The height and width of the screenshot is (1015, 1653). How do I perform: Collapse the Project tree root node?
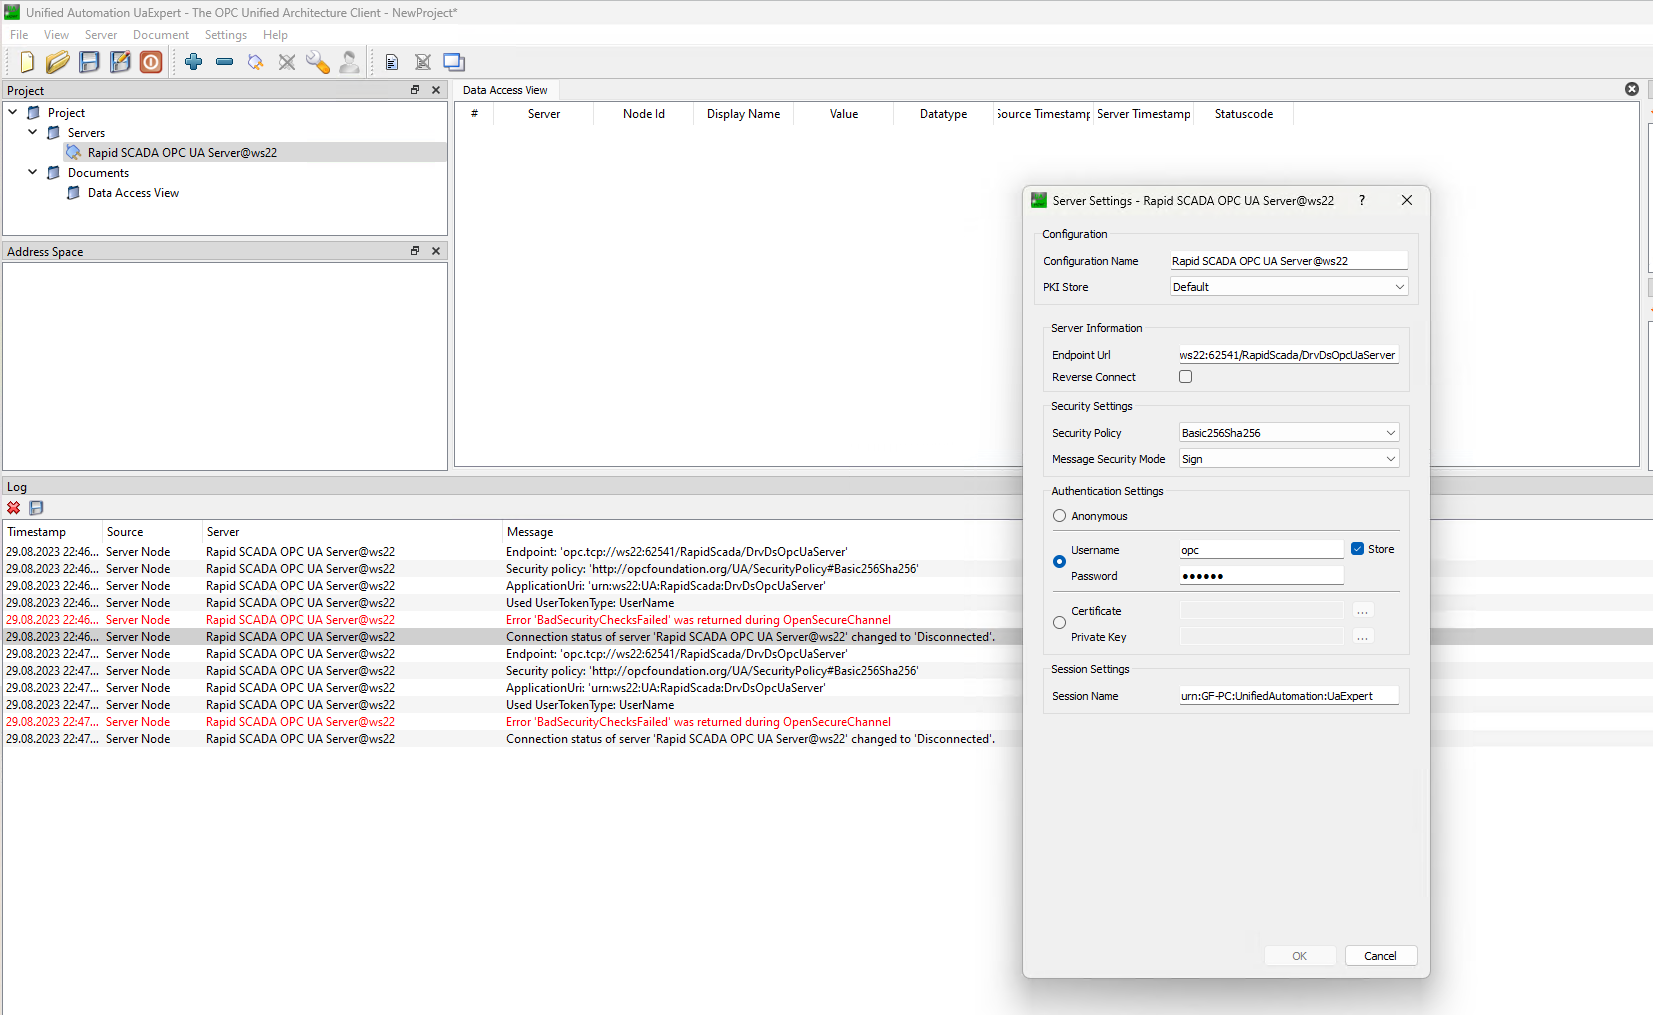click(x=13, y=112)
